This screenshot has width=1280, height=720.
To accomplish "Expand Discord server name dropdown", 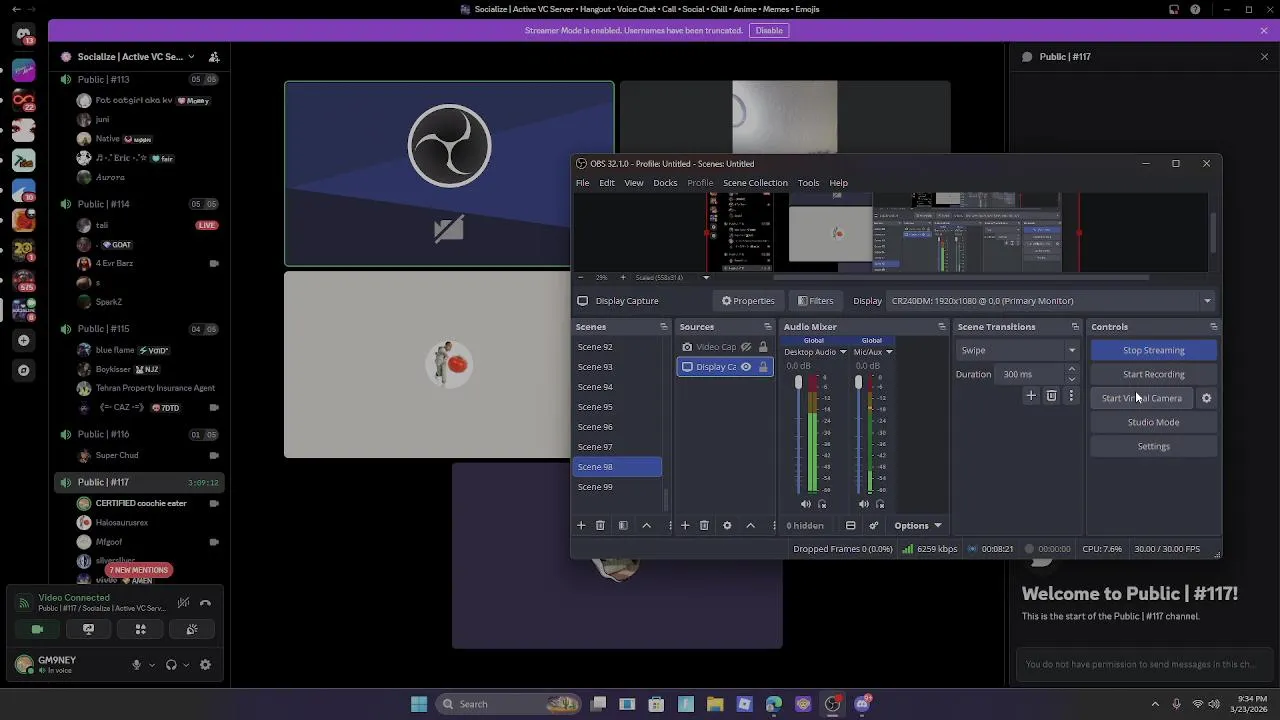I will click(191, 57).
